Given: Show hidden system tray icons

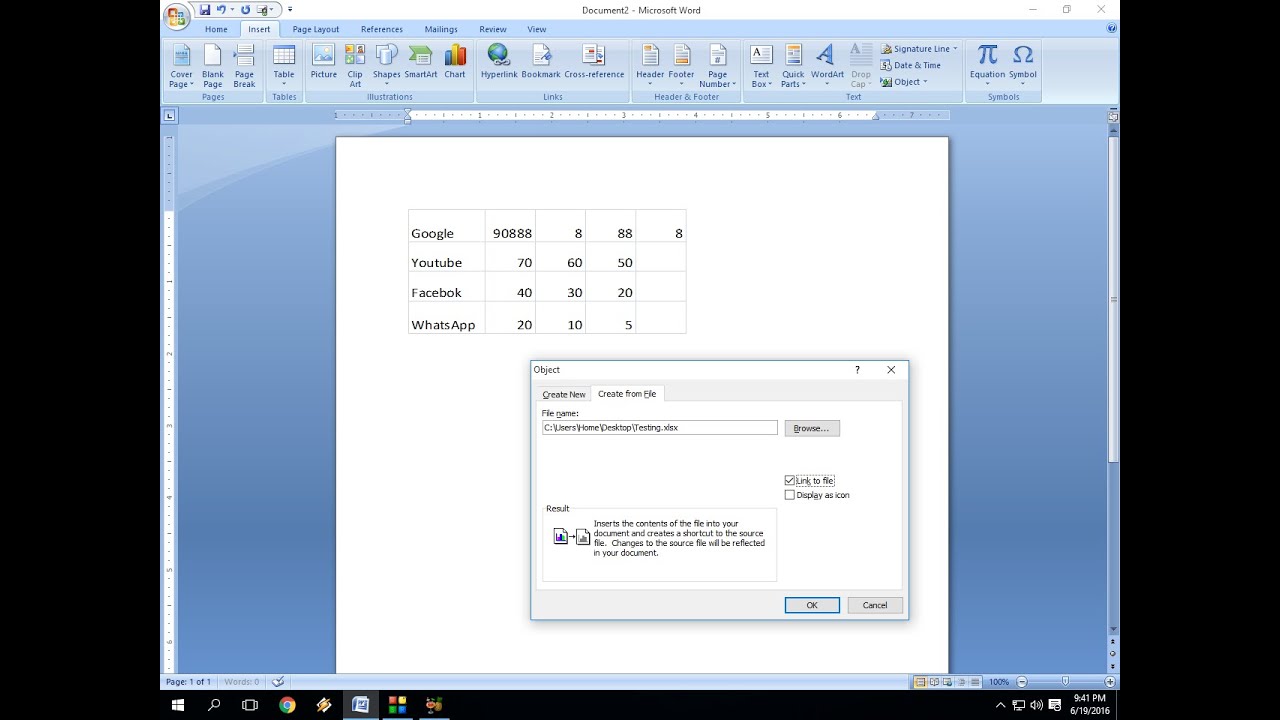Looking at the screenshot, I should tap(1000, 705).
